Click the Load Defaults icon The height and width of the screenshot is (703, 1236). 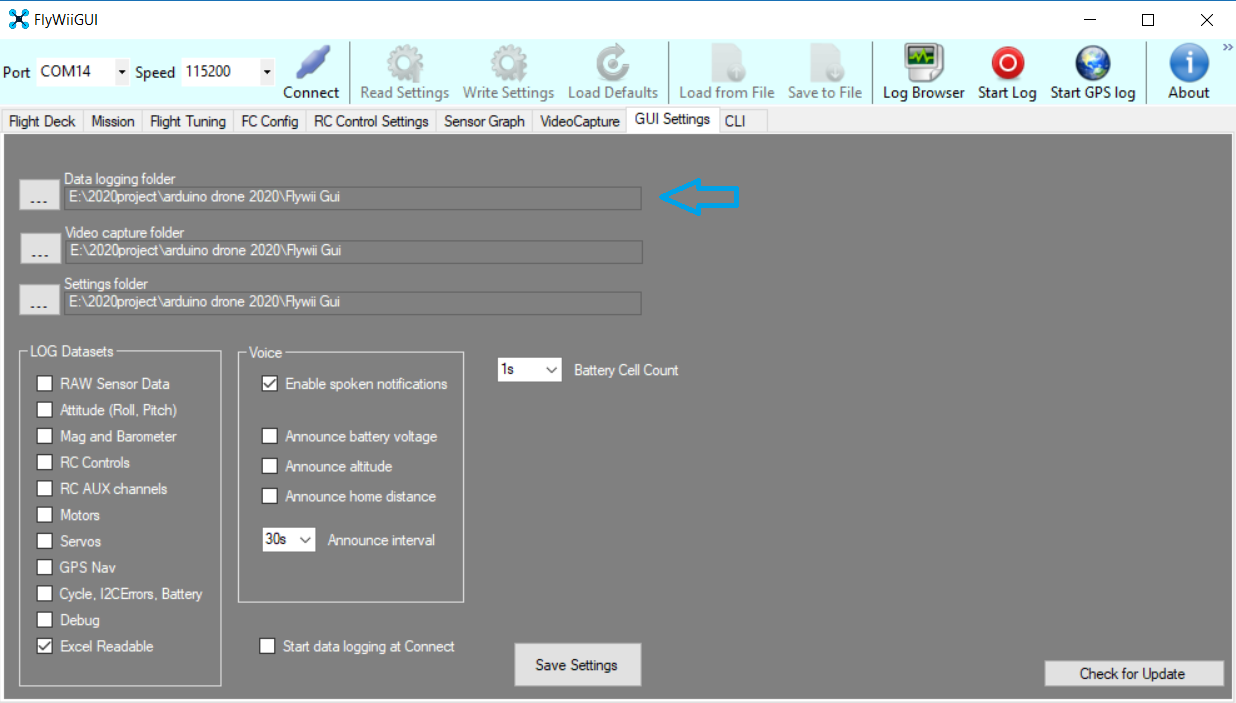pyautogui.click(x=612, y=64)
